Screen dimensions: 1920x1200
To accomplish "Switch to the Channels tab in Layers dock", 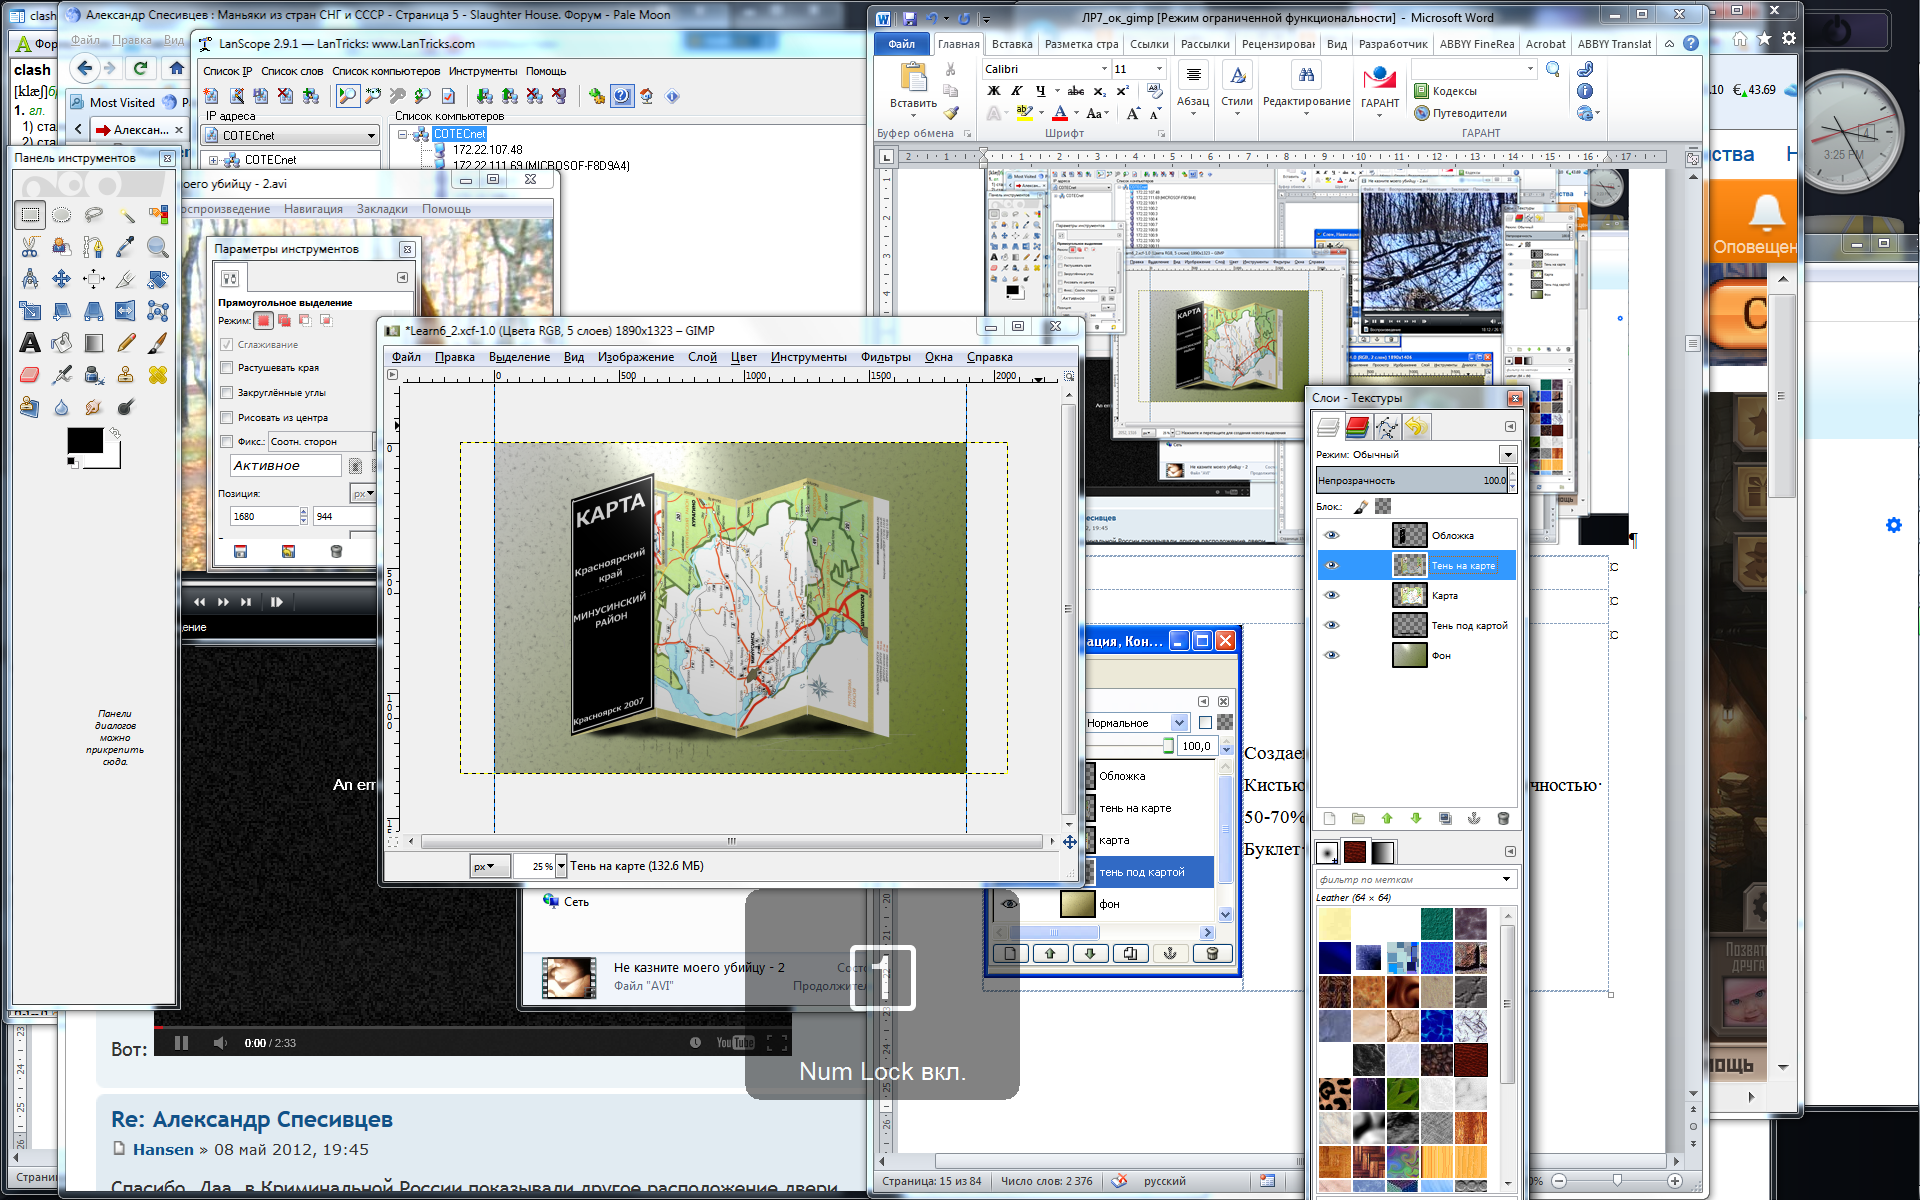I will 1358,428.
